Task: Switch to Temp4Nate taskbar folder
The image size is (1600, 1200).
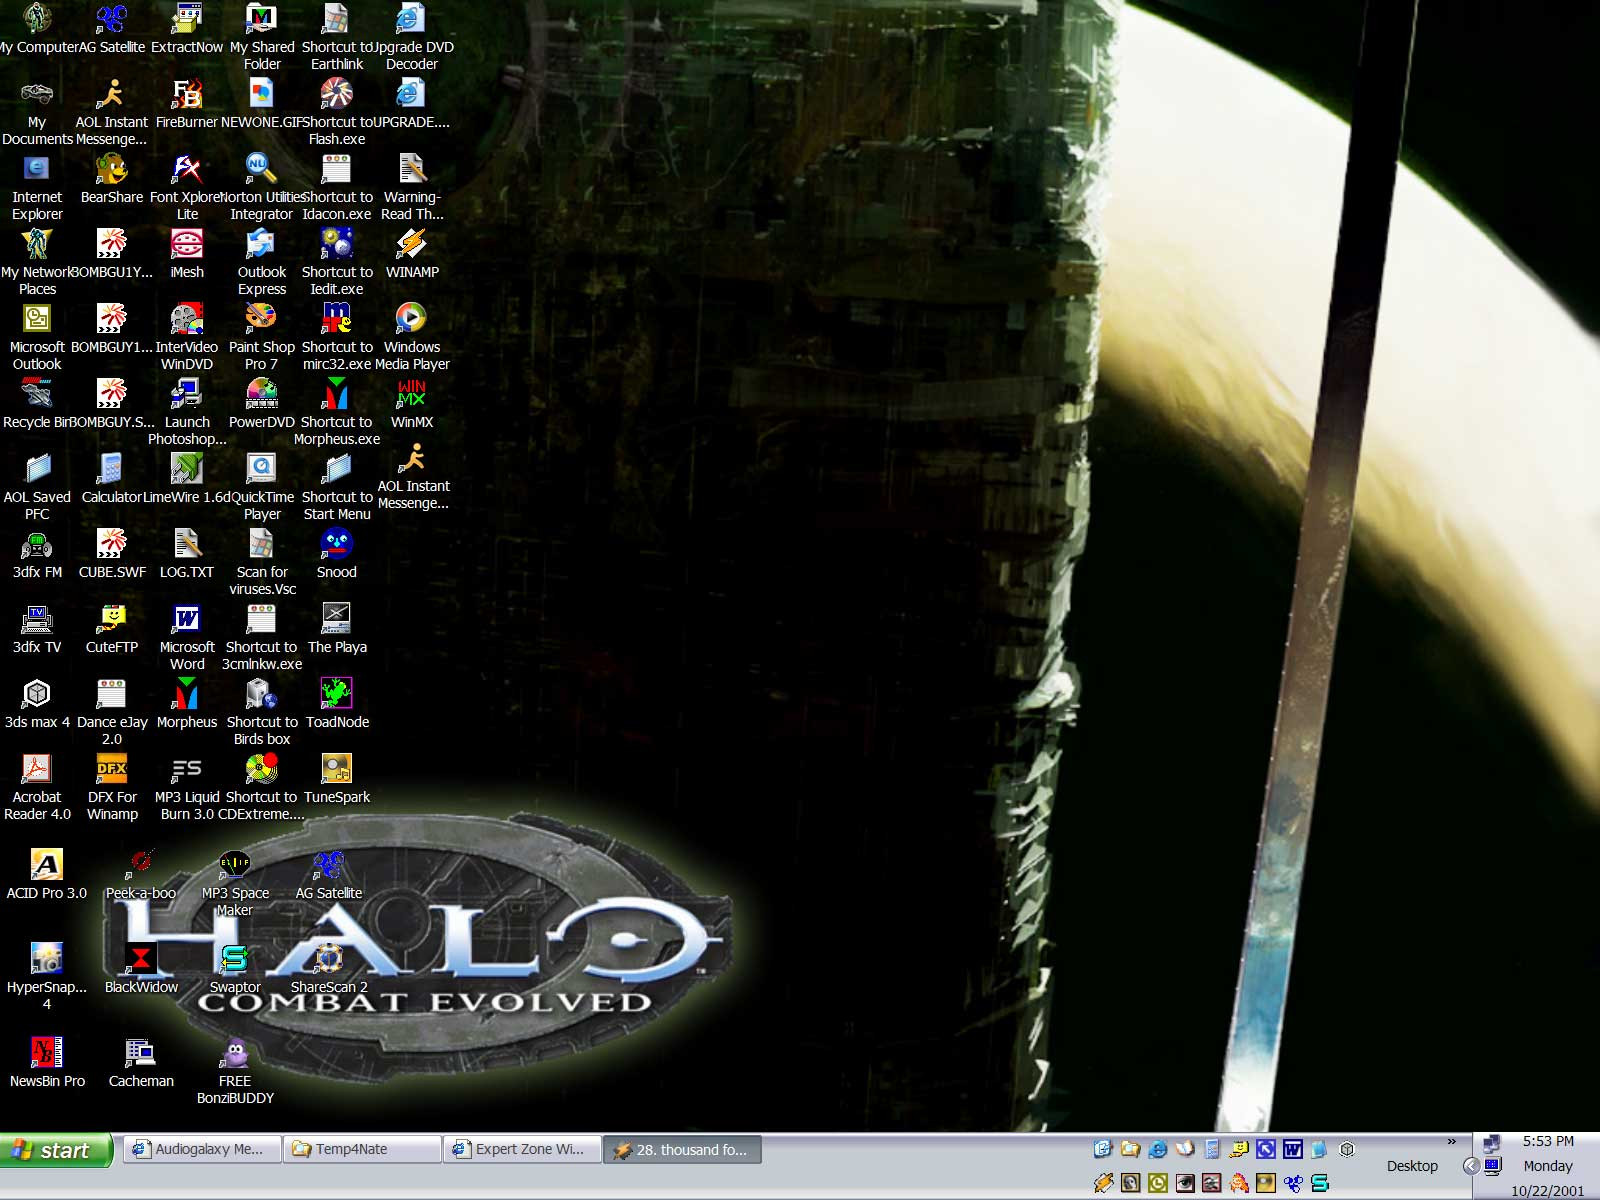Action: [362, 1150]
